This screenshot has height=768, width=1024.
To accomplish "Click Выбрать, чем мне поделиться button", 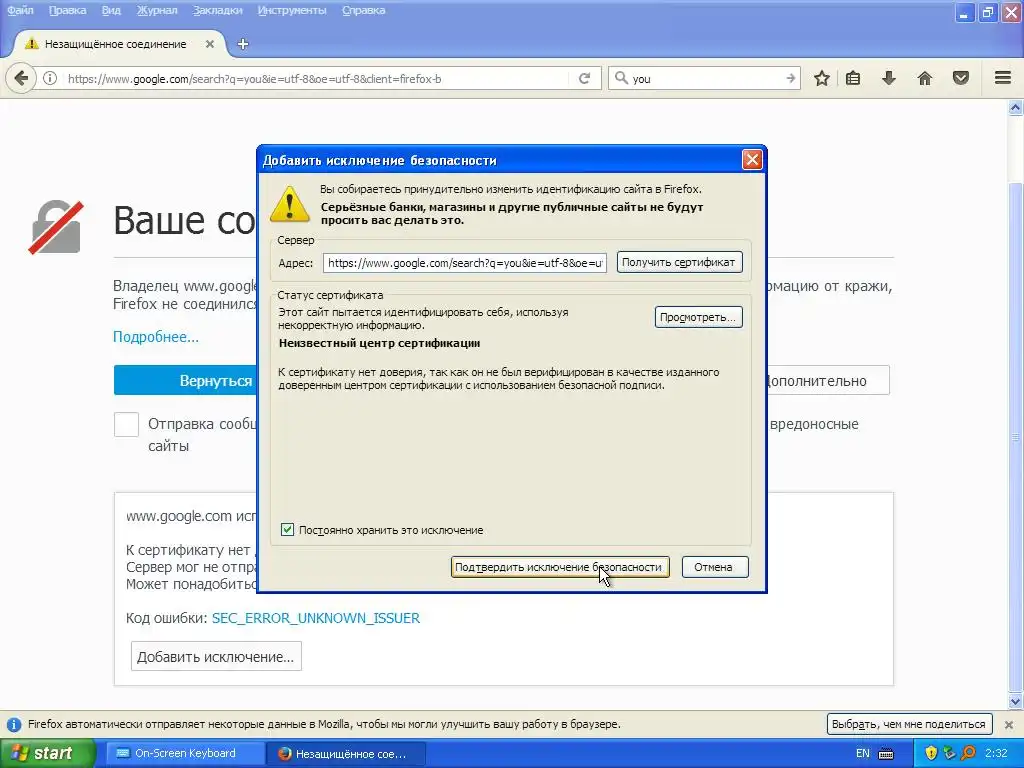I will click(908, 724).
